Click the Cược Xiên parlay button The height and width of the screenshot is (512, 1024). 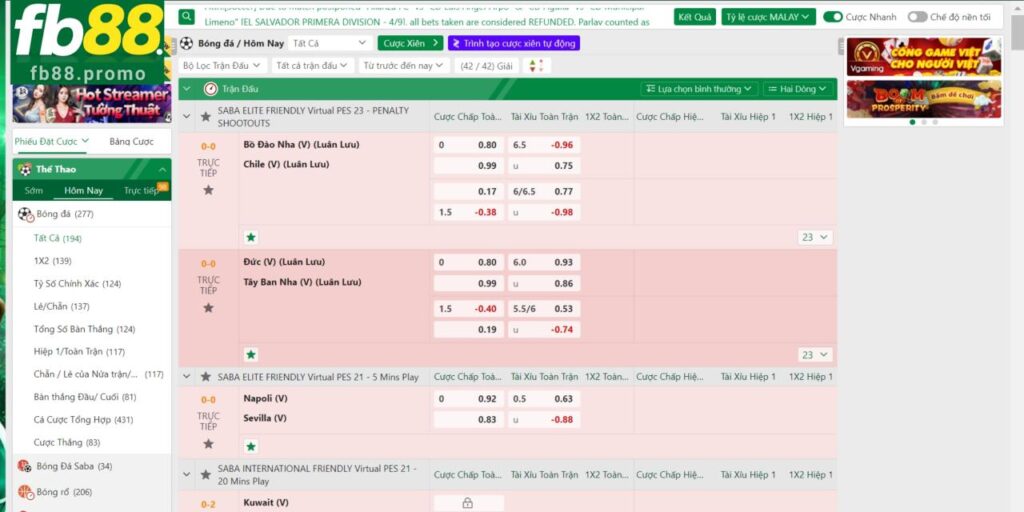pyautogui.click(x=410, y=43)
